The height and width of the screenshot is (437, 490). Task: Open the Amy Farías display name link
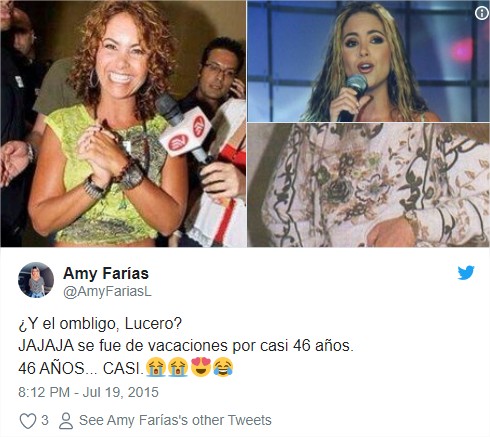(106, 273)
